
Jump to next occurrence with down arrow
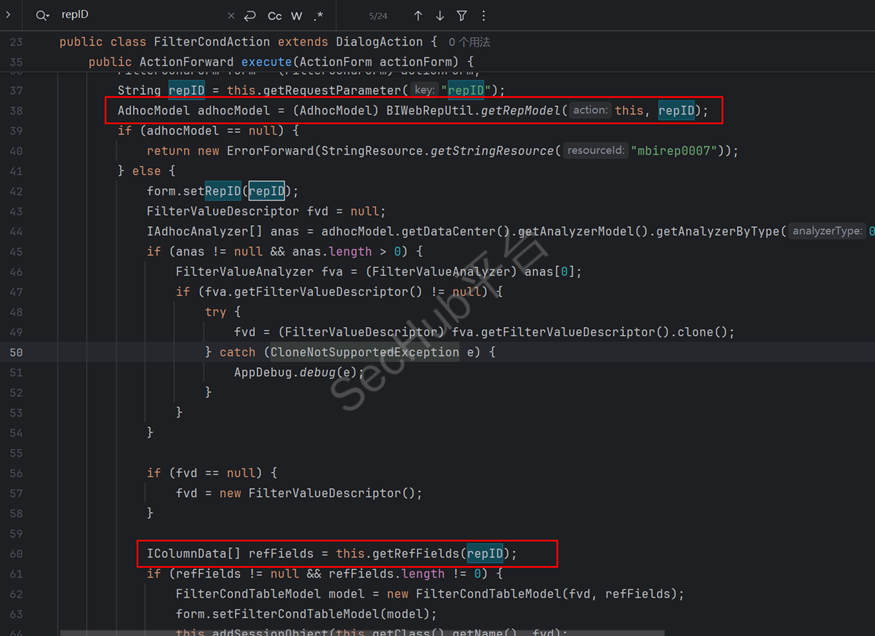click(440, 16)
